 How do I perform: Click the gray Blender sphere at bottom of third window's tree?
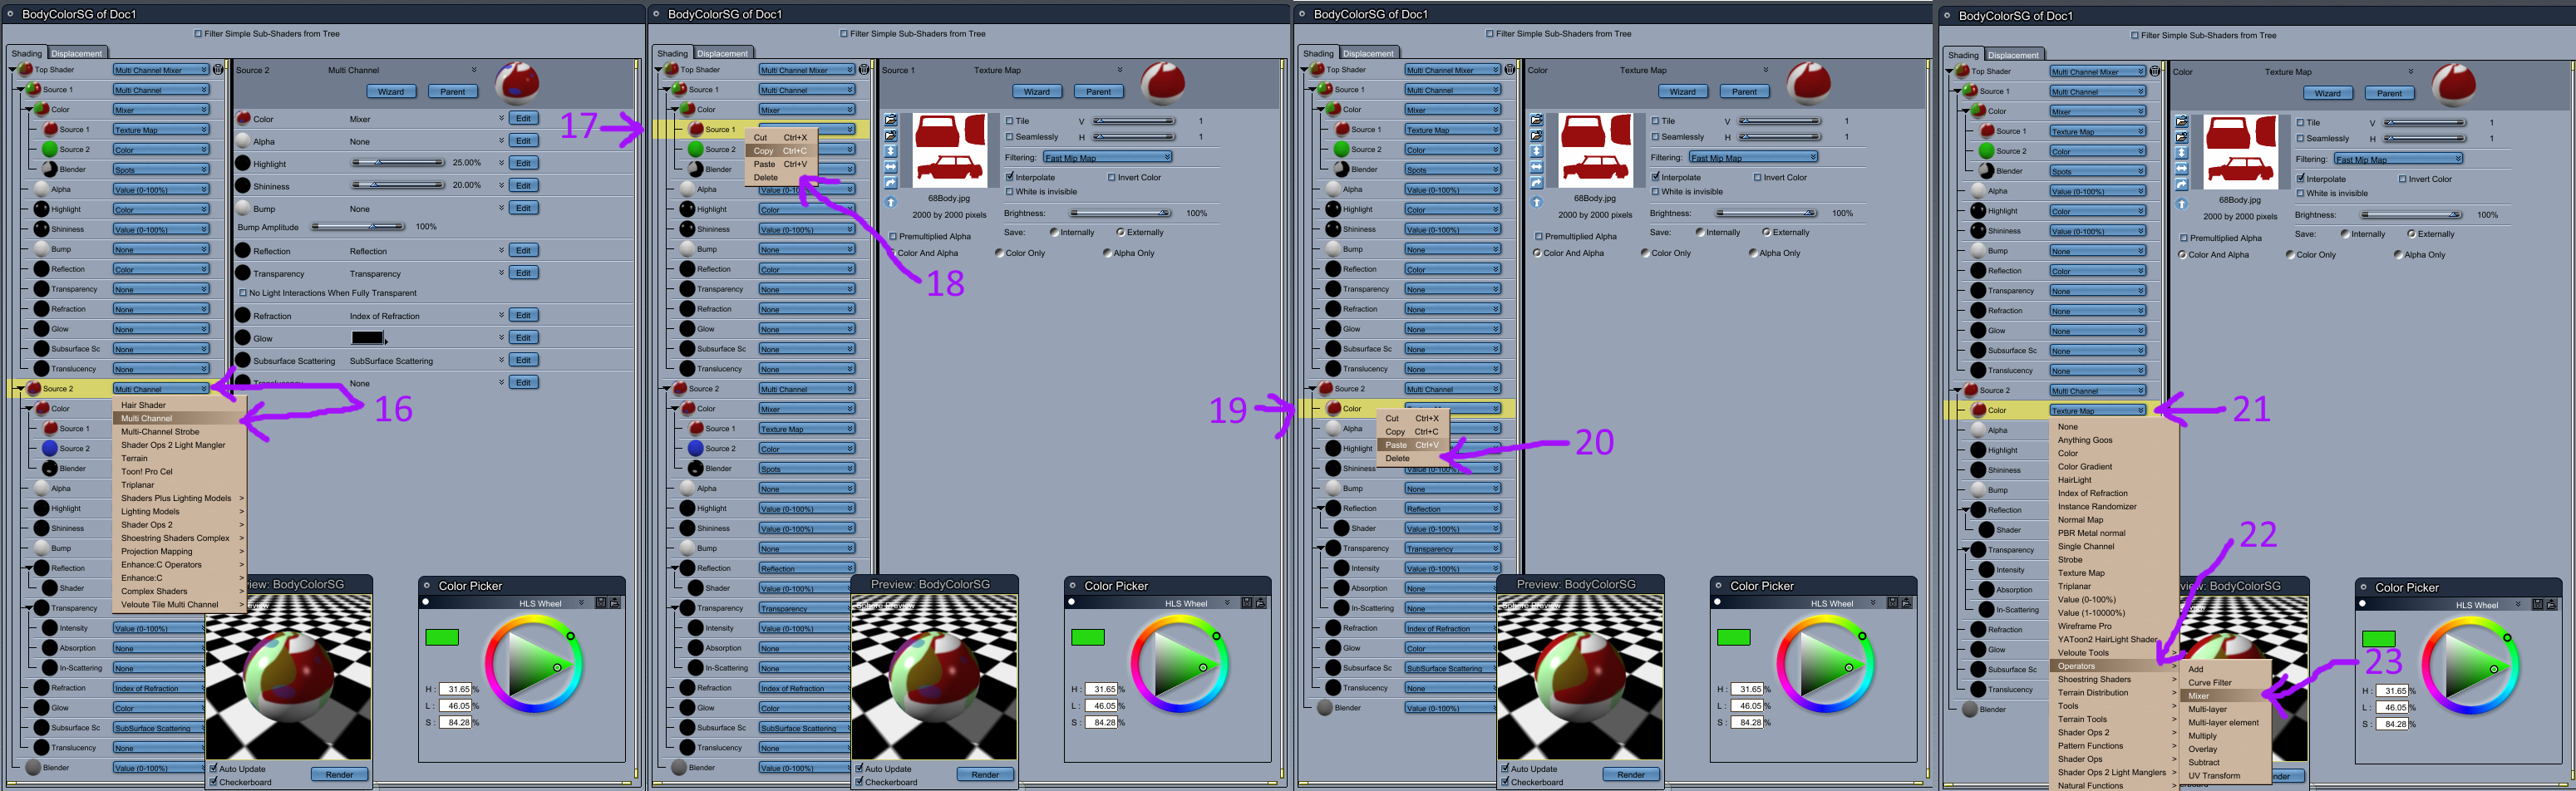[x=1325, y=708]
